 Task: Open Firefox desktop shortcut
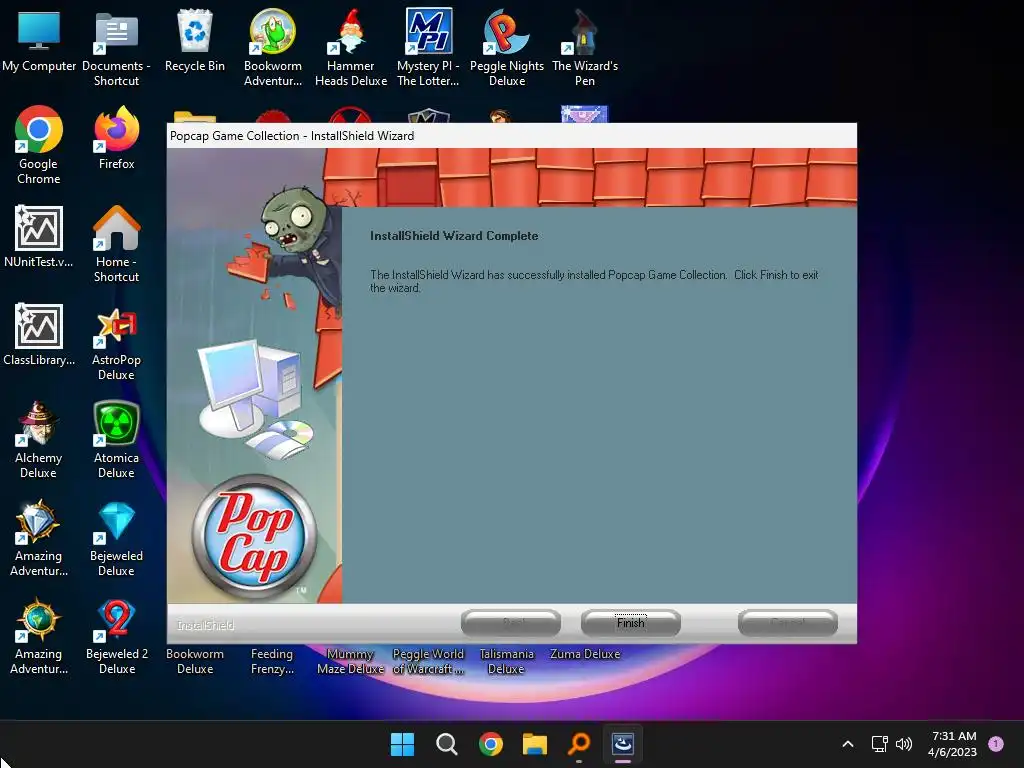pos(116,138)
